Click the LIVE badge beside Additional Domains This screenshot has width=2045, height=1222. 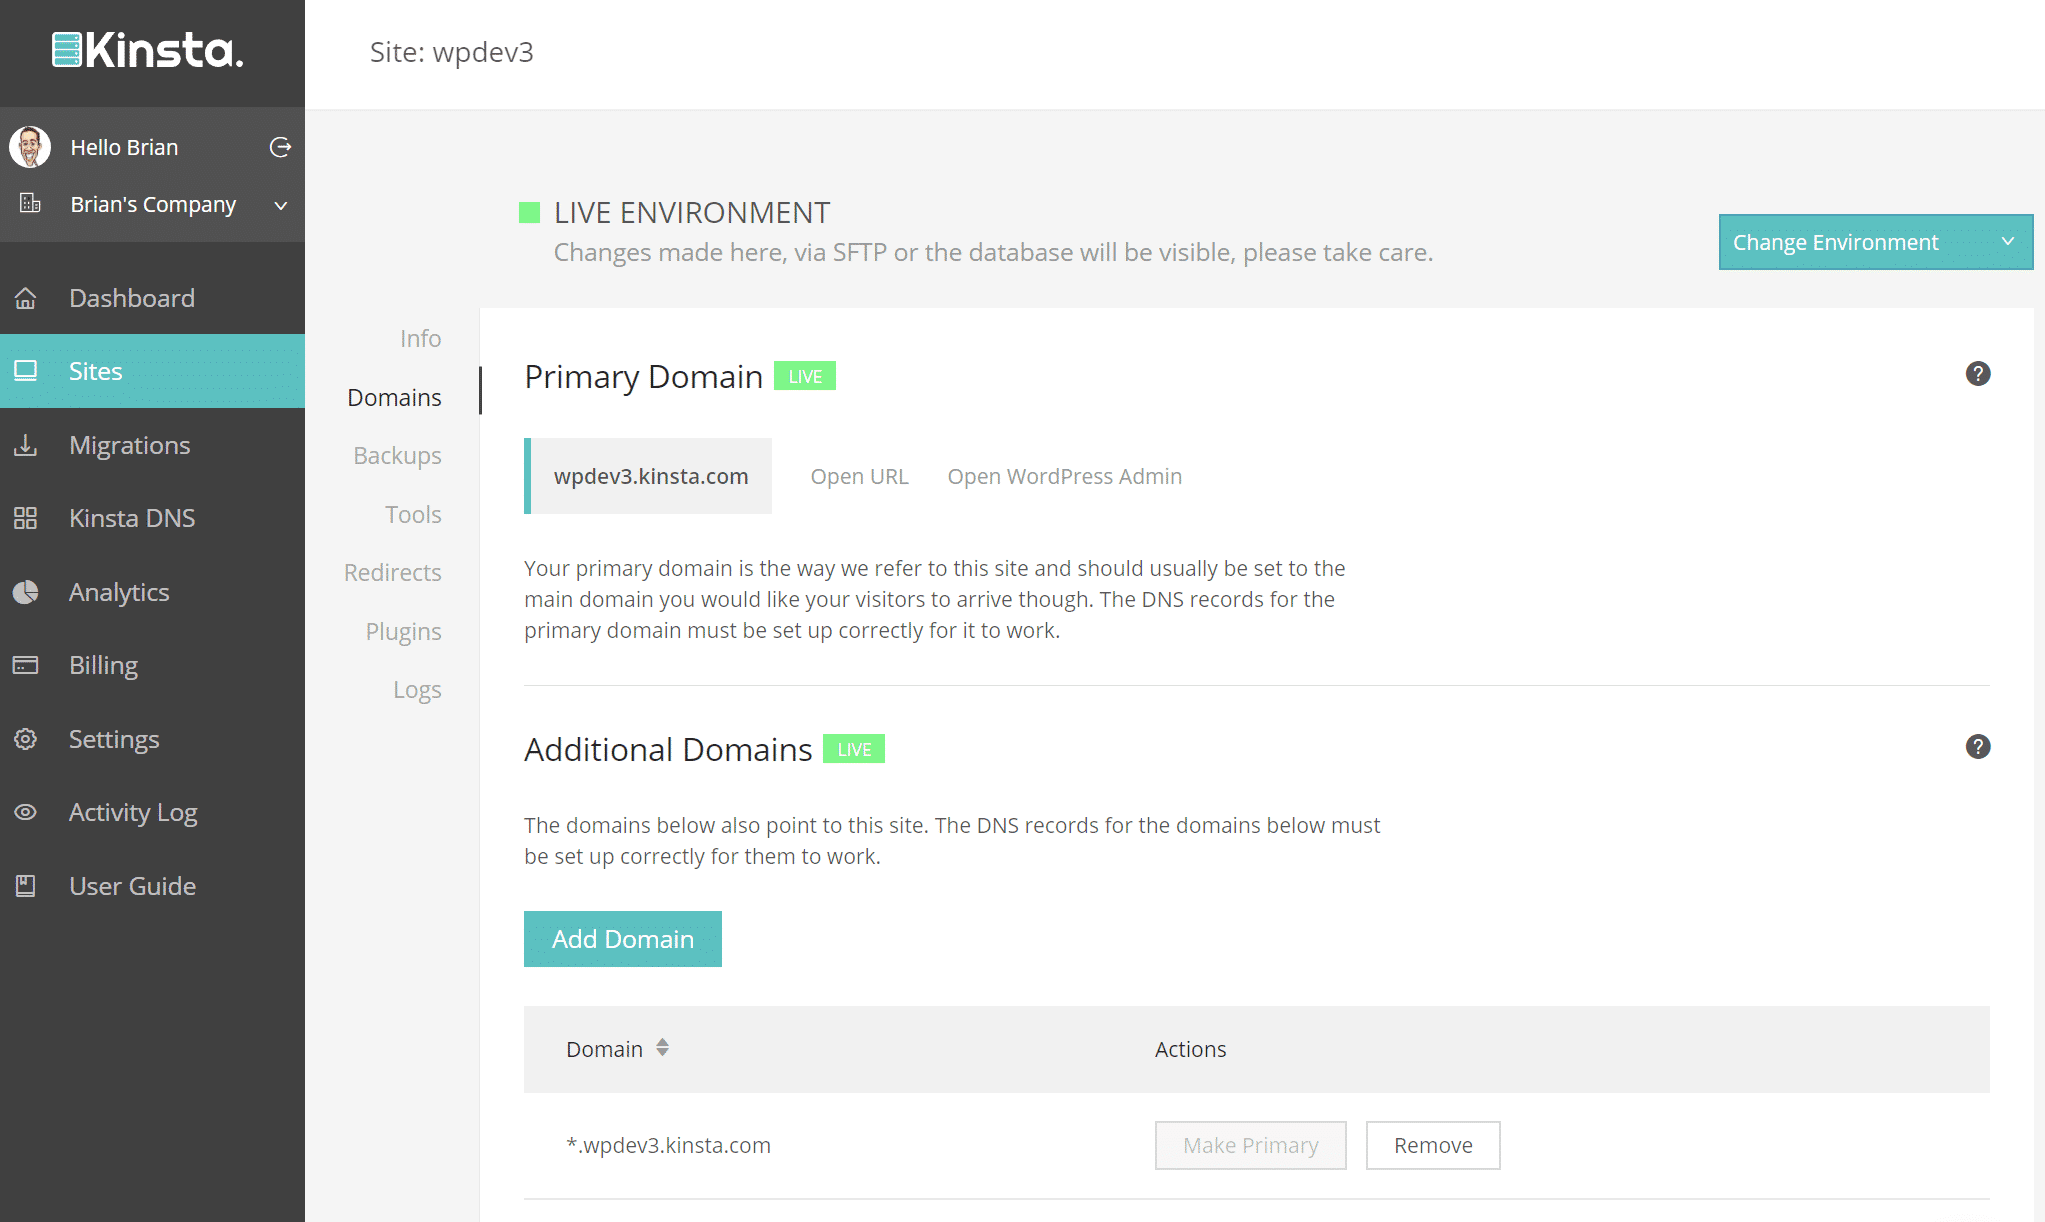[x=854, y=749]
